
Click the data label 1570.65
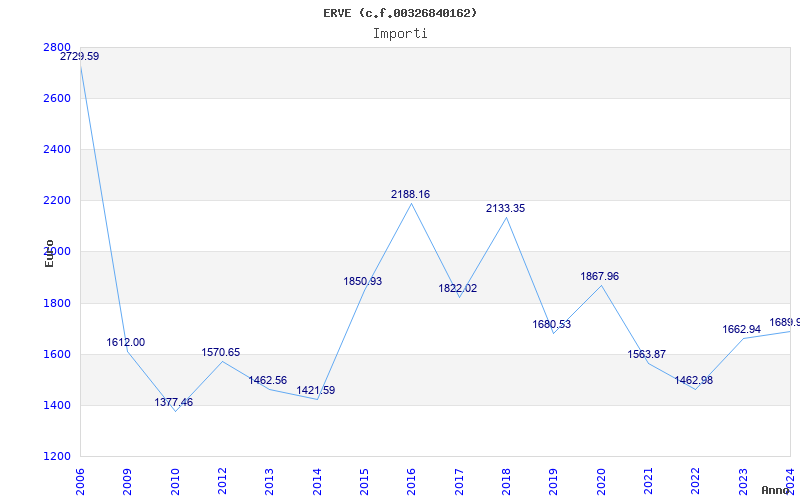tap(220, 352)
